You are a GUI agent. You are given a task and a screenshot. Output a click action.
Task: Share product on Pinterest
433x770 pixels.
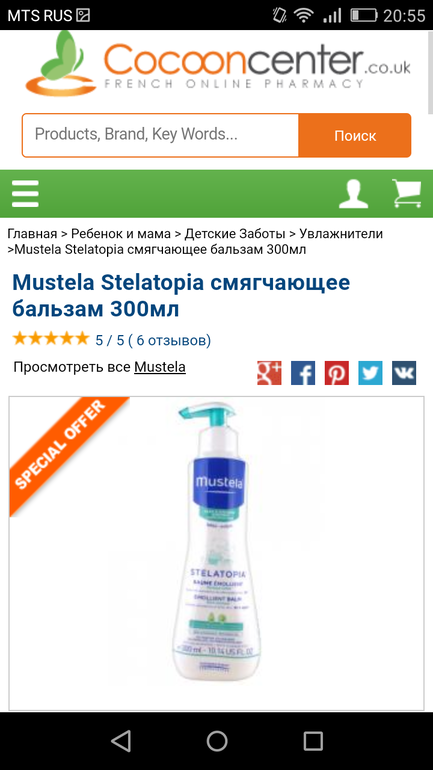(x=337, y=373)
